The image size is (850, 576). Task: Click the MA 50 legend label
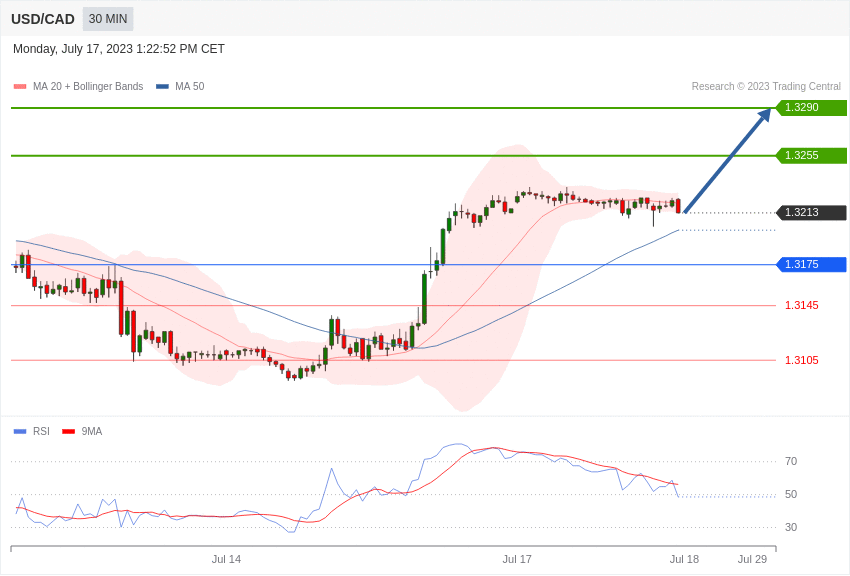tap(190, 86)
